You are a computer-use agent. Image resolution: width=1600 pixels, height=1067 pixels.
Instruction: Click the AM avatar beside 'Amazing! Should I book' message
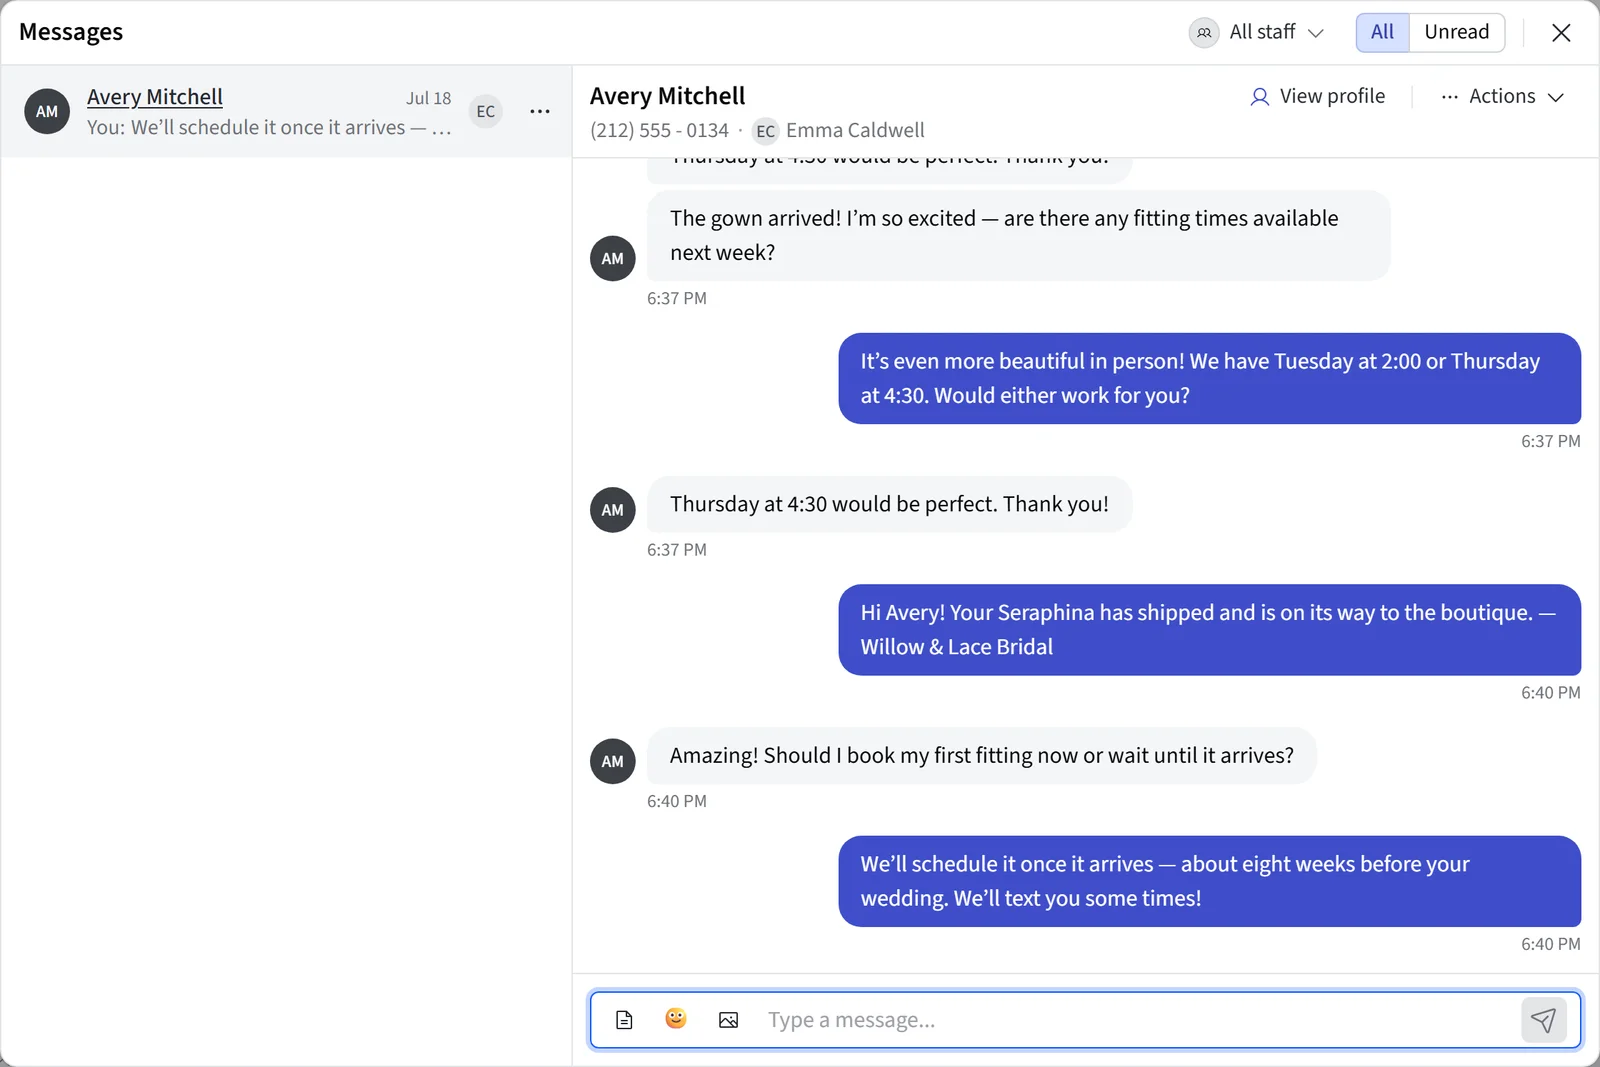[613, 761]
